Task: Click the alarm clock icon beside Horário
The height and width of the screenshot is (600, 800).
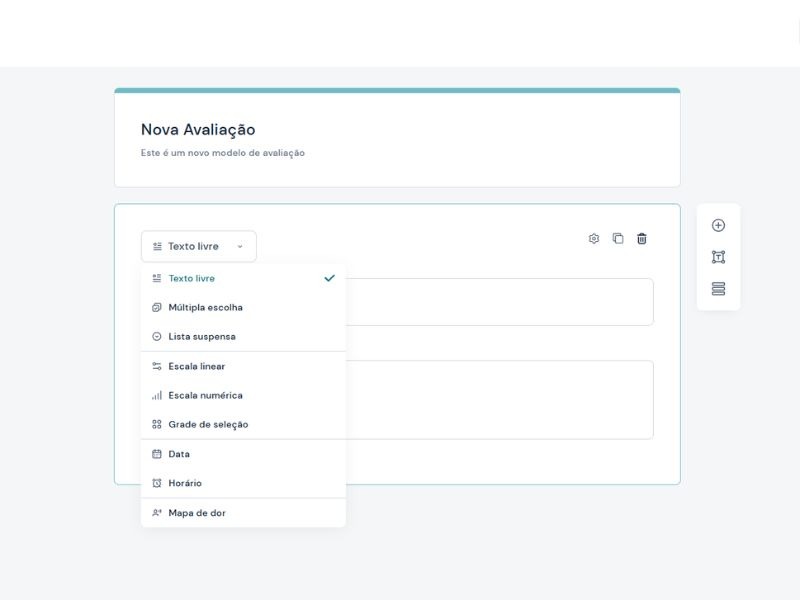Action: 157,483
